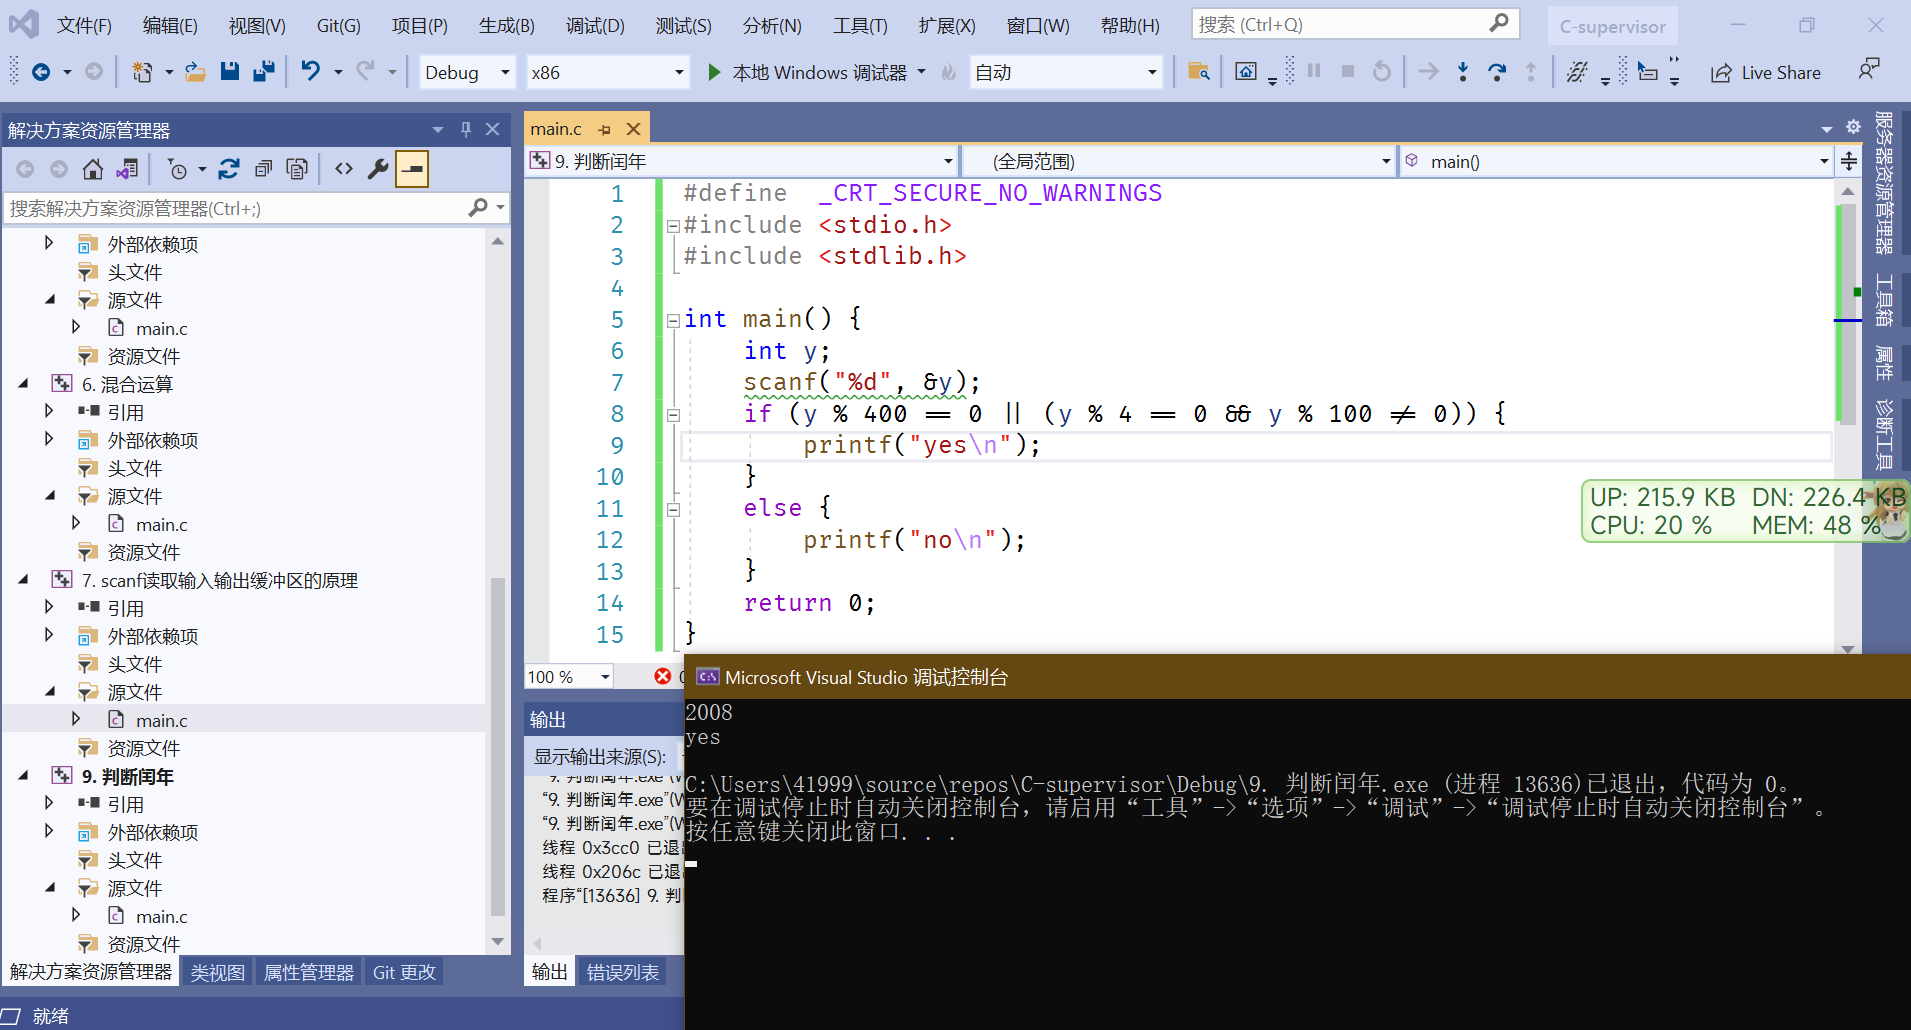Toggle the highlighted Preview Selected Items button
The image size is (1911, 1030).
(x=412, y=169)
